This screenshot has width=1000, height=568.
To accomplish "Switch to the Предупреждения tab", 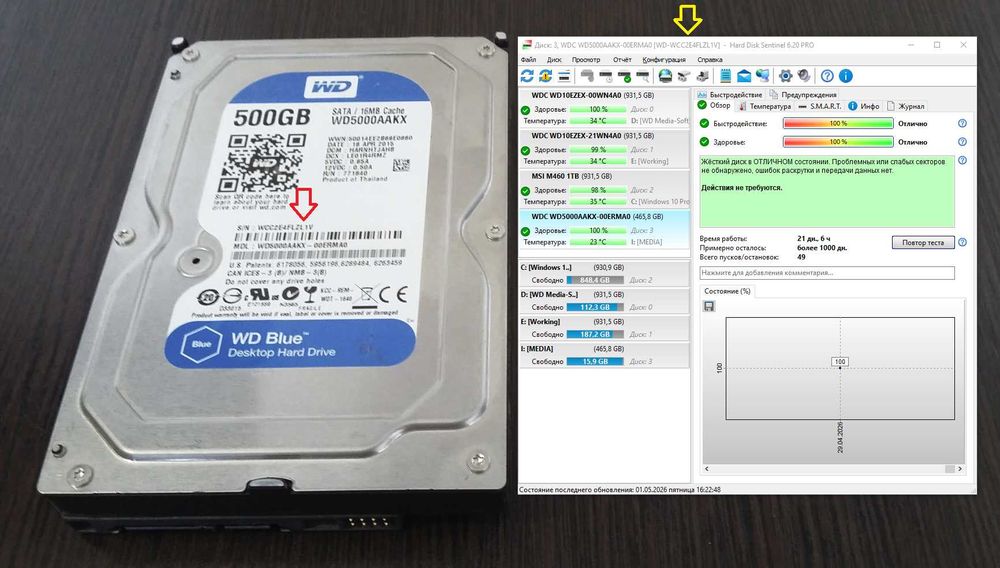I will pyautogui.click(x=803, y=94).
